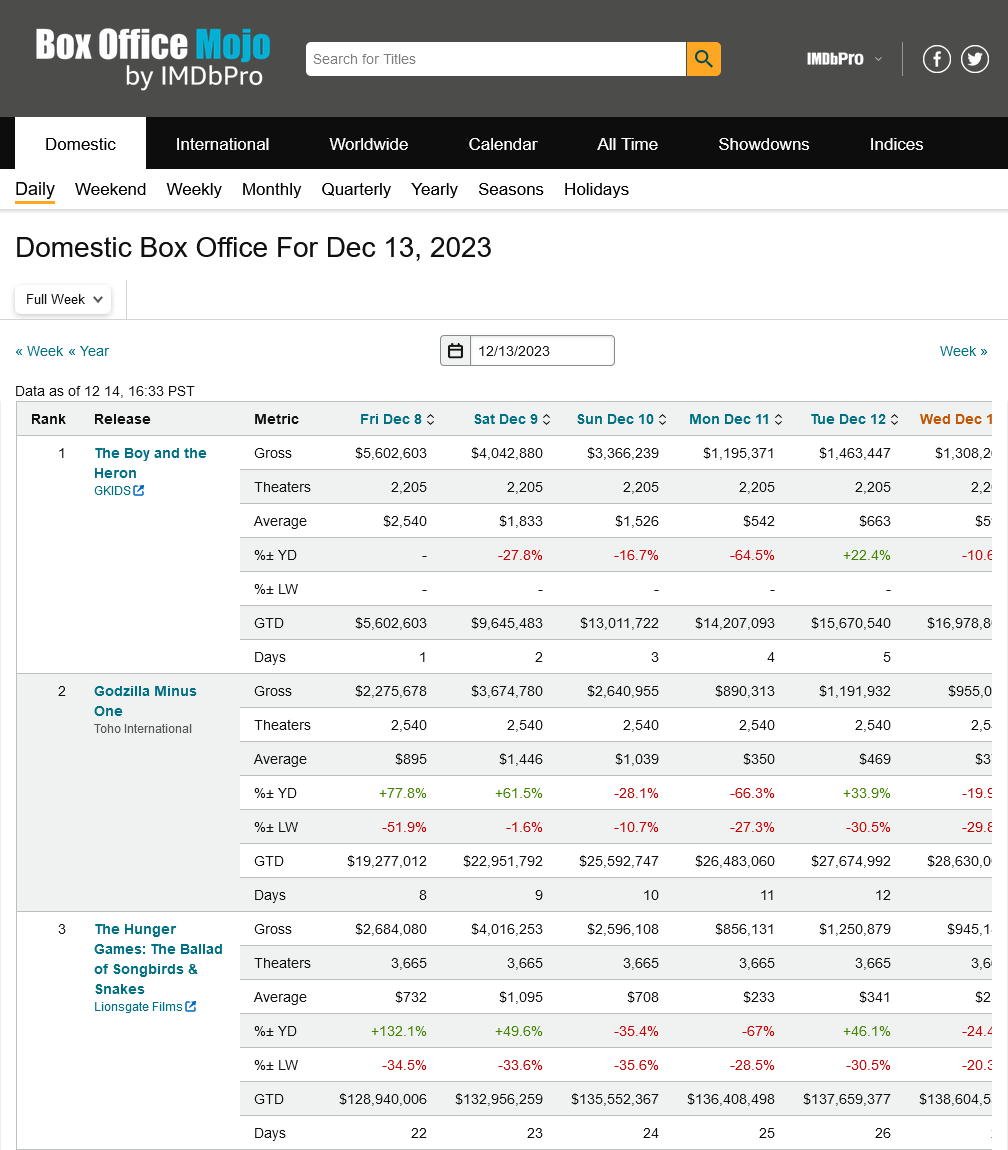Go to the Showdowns tab
Image resolution: width=1008 pixels, height=1150 pixels.
pos(764,144)
